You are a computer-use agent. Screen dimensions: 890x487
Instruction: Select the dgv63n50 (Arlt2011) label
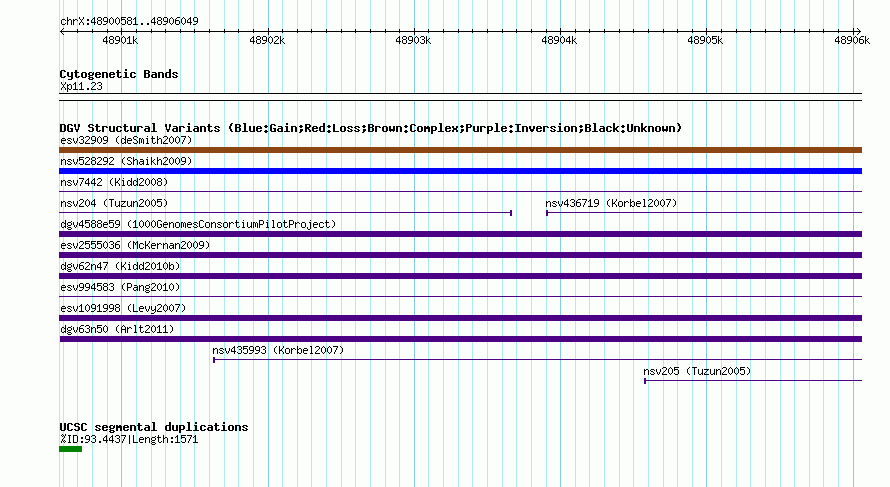117,329
